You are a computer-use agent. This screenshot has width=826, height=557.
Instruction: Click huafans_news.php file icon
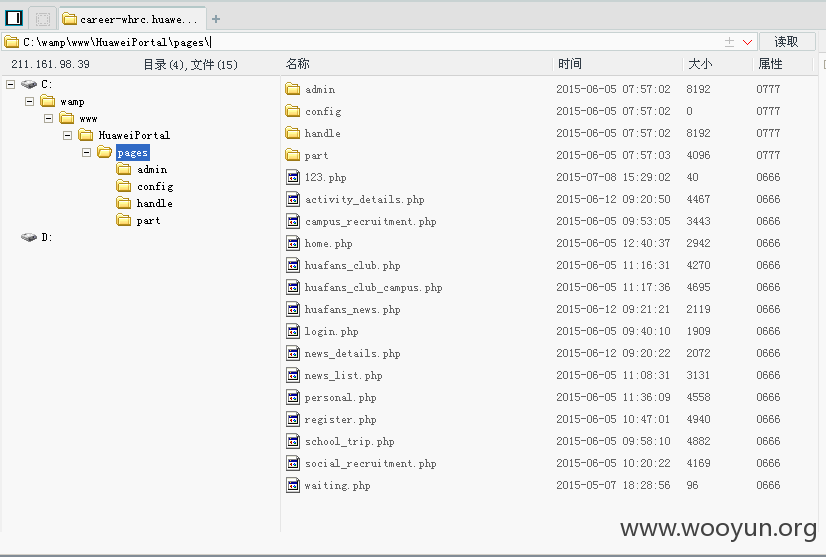(x=293, y=309)
